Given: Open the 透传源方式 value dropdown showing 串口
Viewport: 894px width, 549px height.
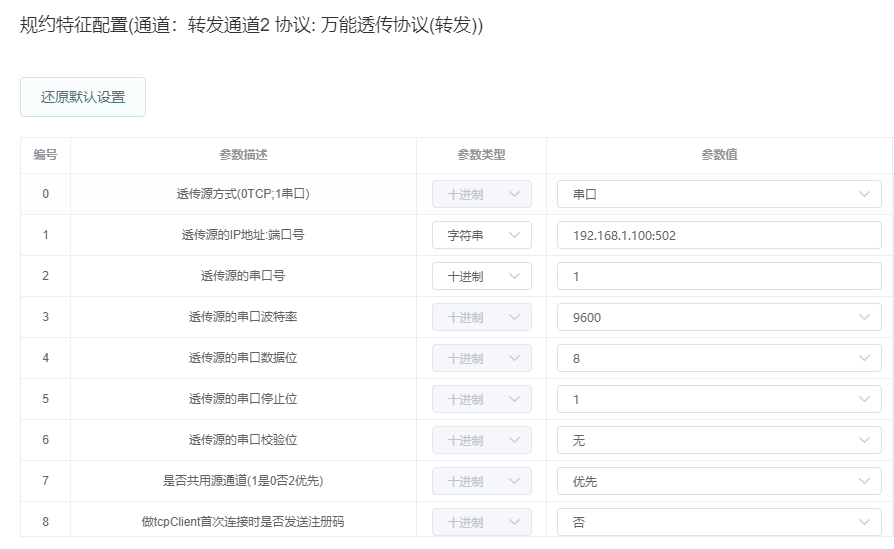Looking at the screenshot, I should point(719,194).
